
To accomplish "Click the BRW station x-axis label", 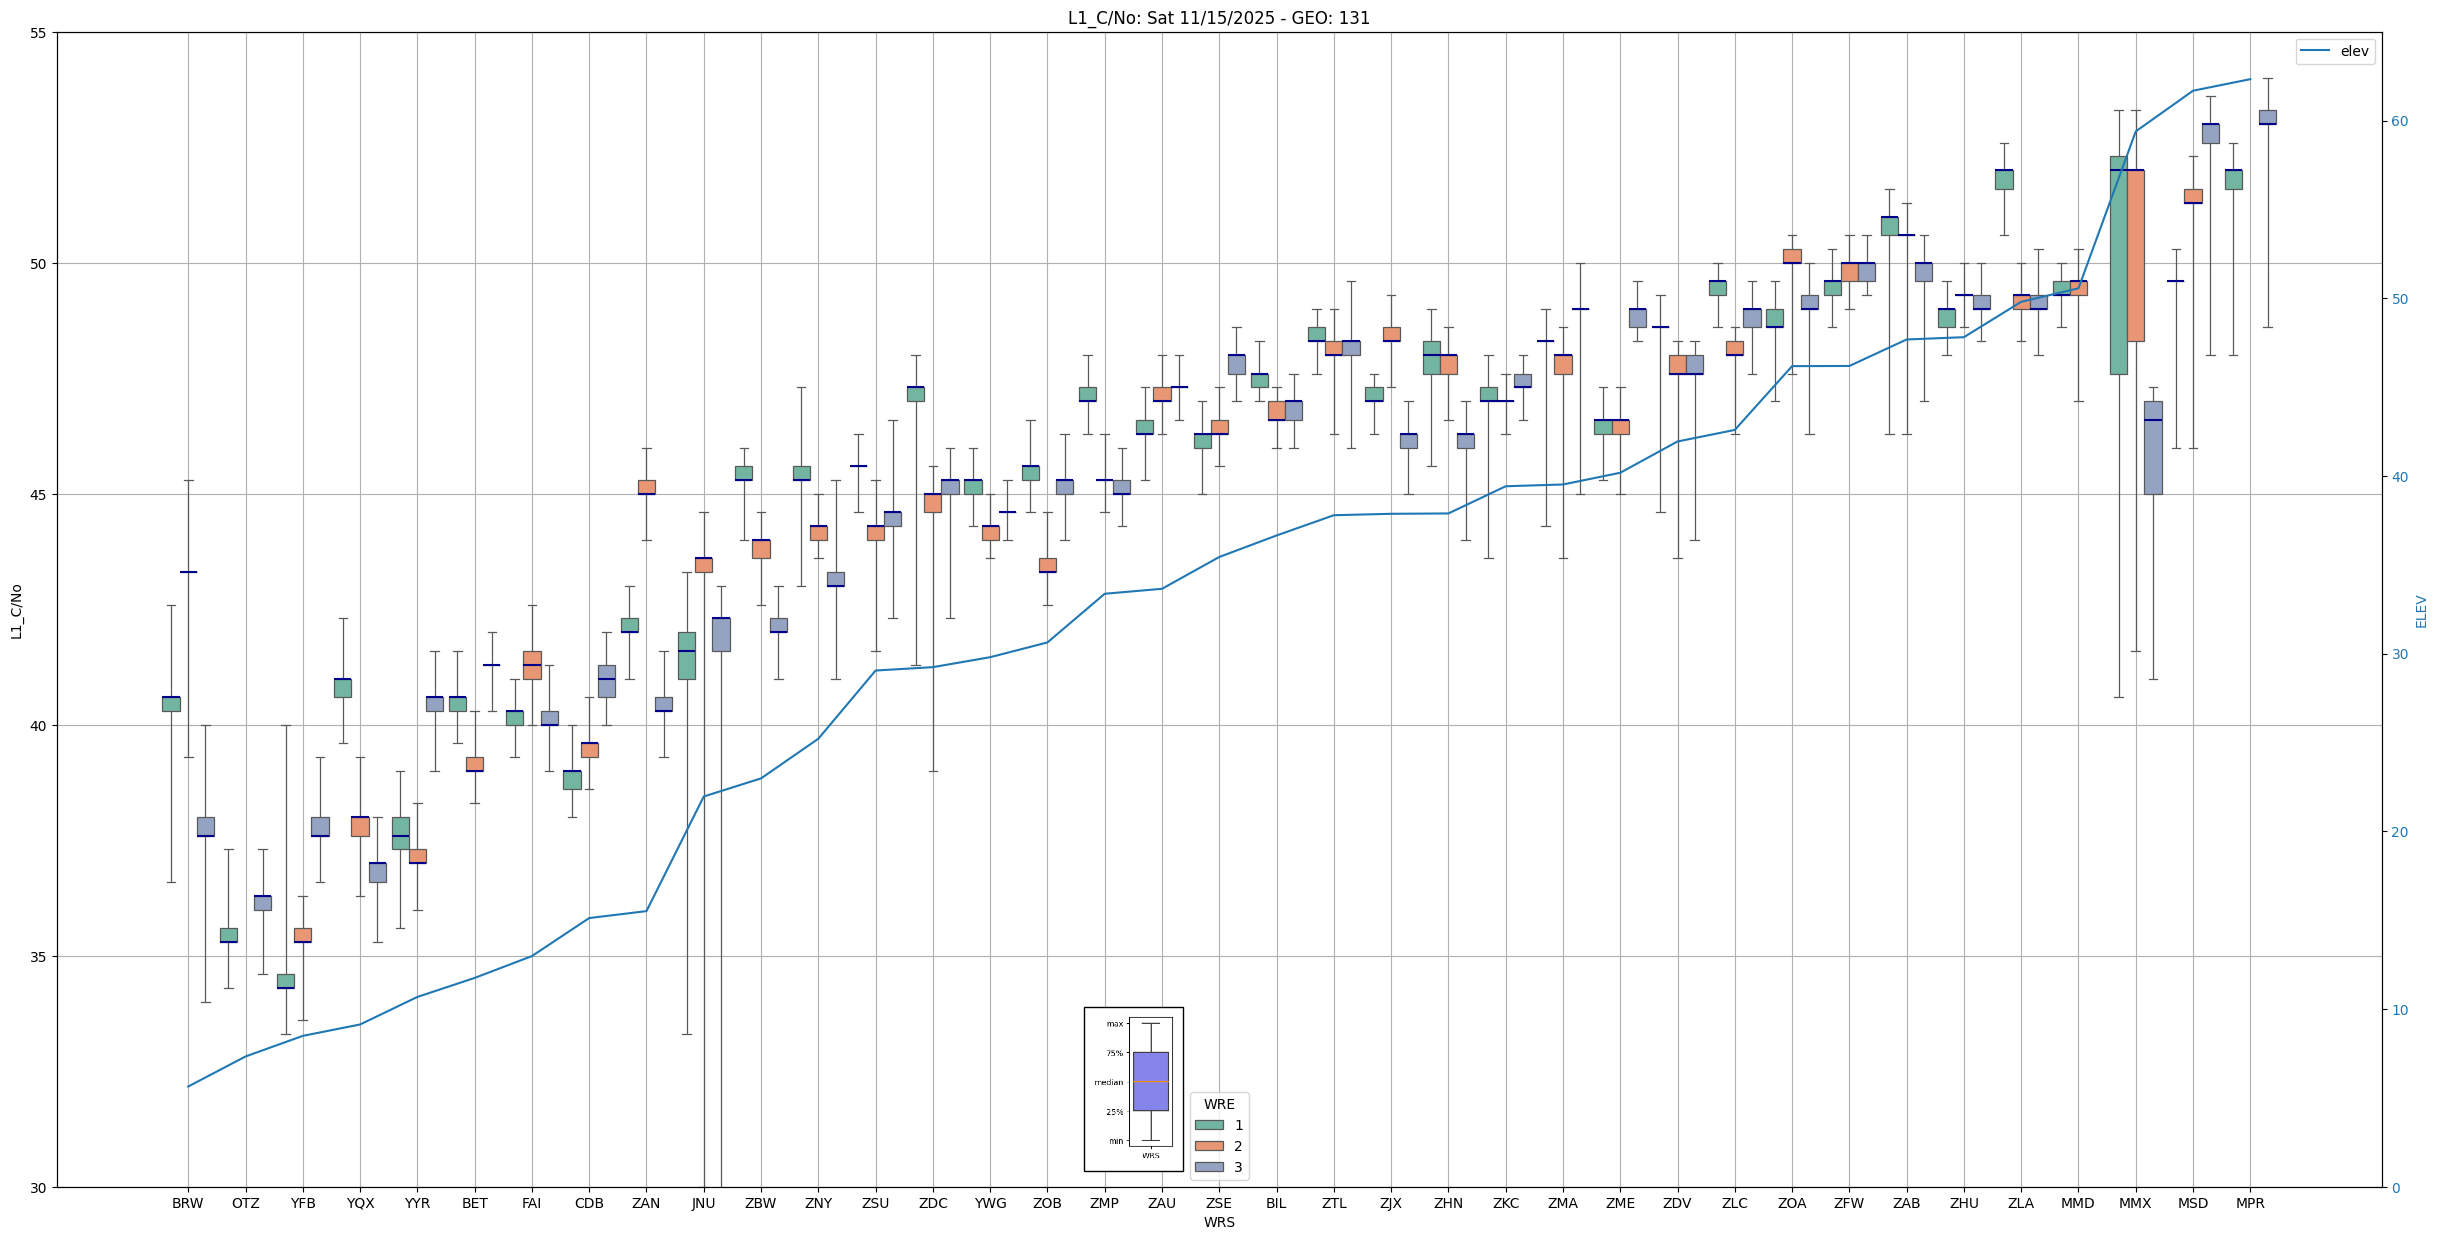I will pos(187,1203).
